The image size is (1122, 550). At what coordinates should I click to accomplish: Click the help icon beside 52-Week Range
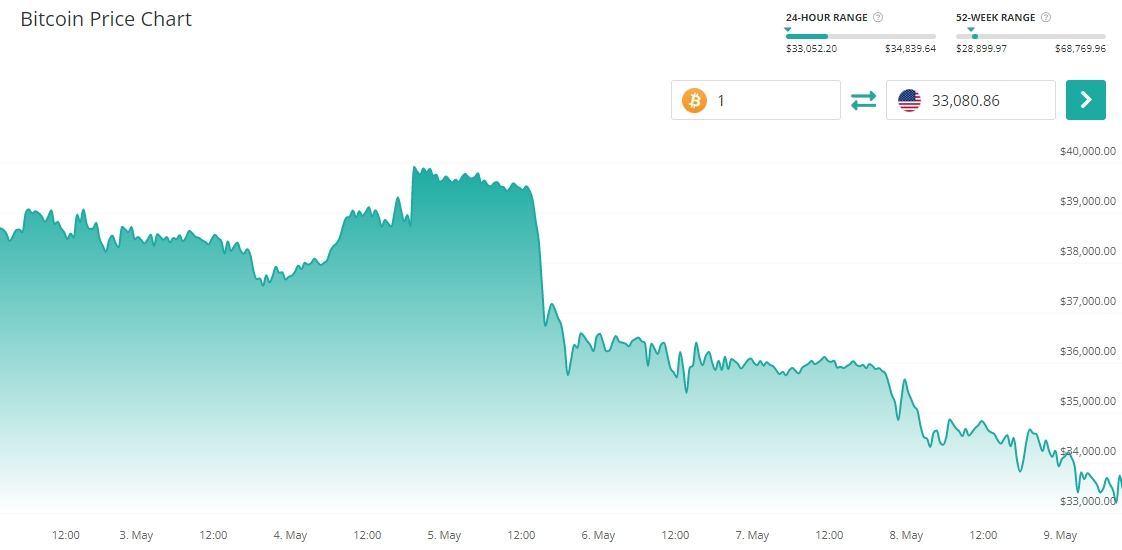pyautogui.click(x=1045, y=18)
